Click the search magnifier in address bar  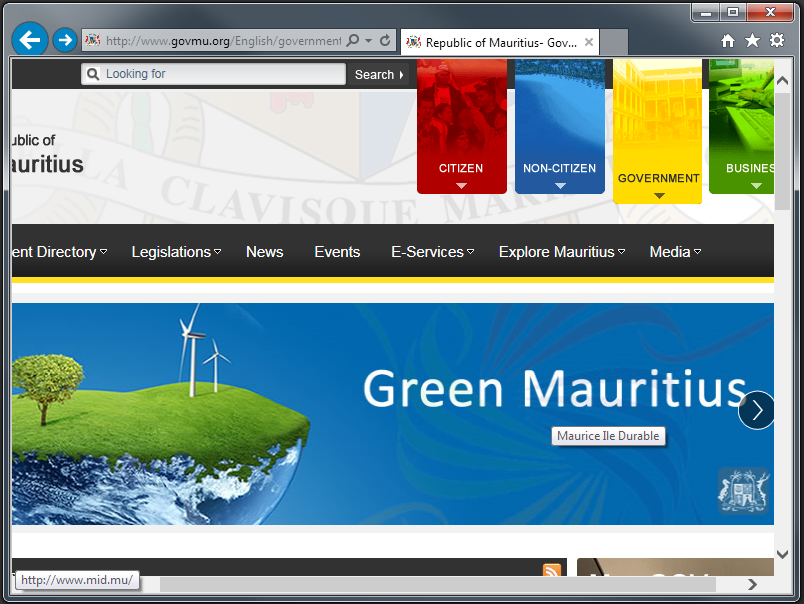pos(353,40)
